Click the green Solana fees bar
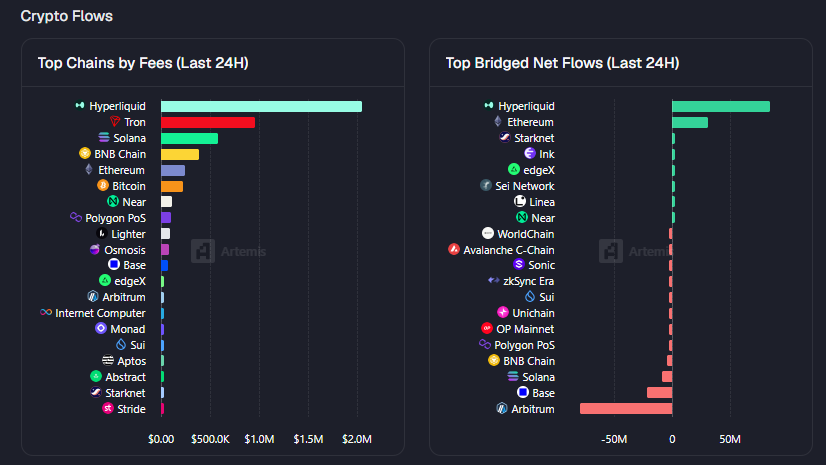This screenshot has height=465, width=826. click(x=190, y=138)
